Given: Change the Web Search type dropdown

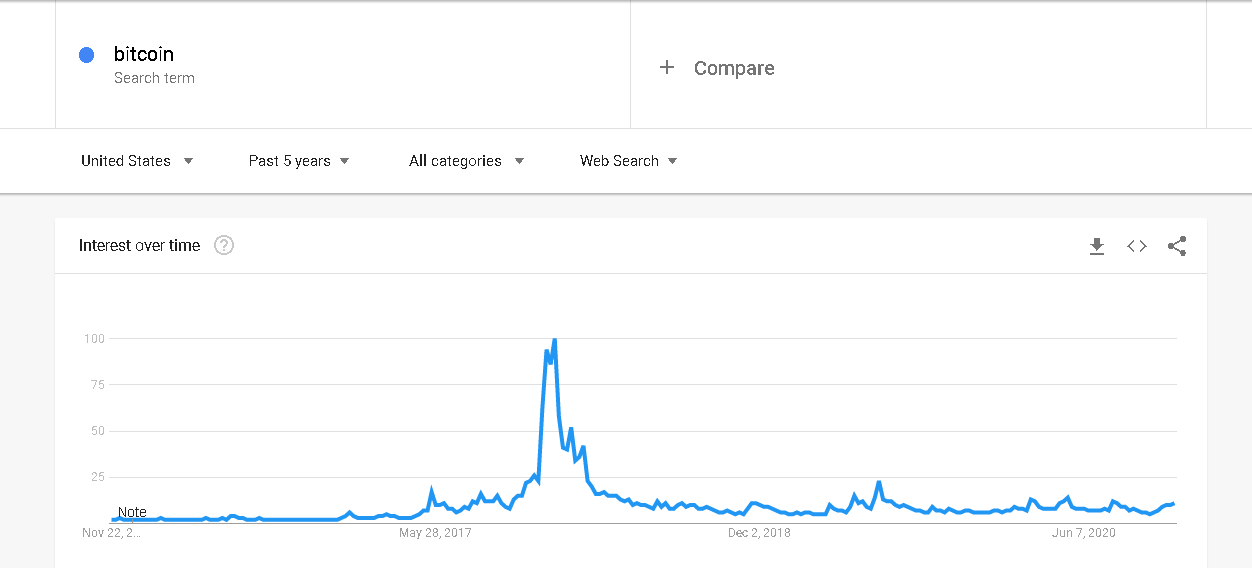Looking at the screenshot, I should (x=628, y=161).
